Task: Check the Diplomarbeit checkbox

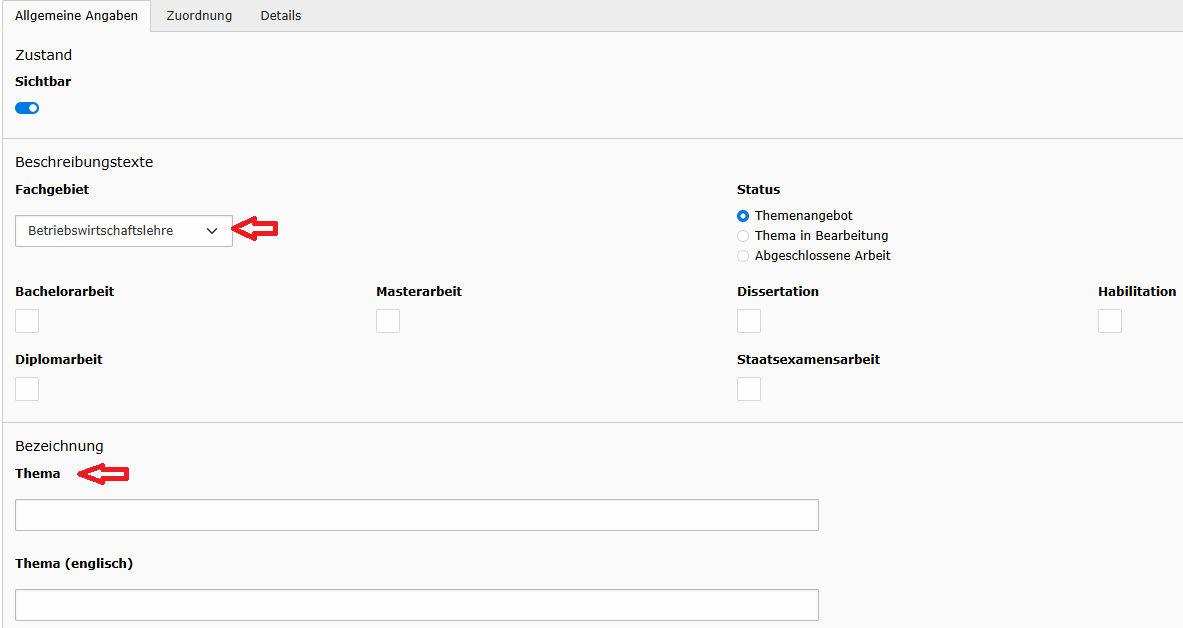Action: pos(27,389)
